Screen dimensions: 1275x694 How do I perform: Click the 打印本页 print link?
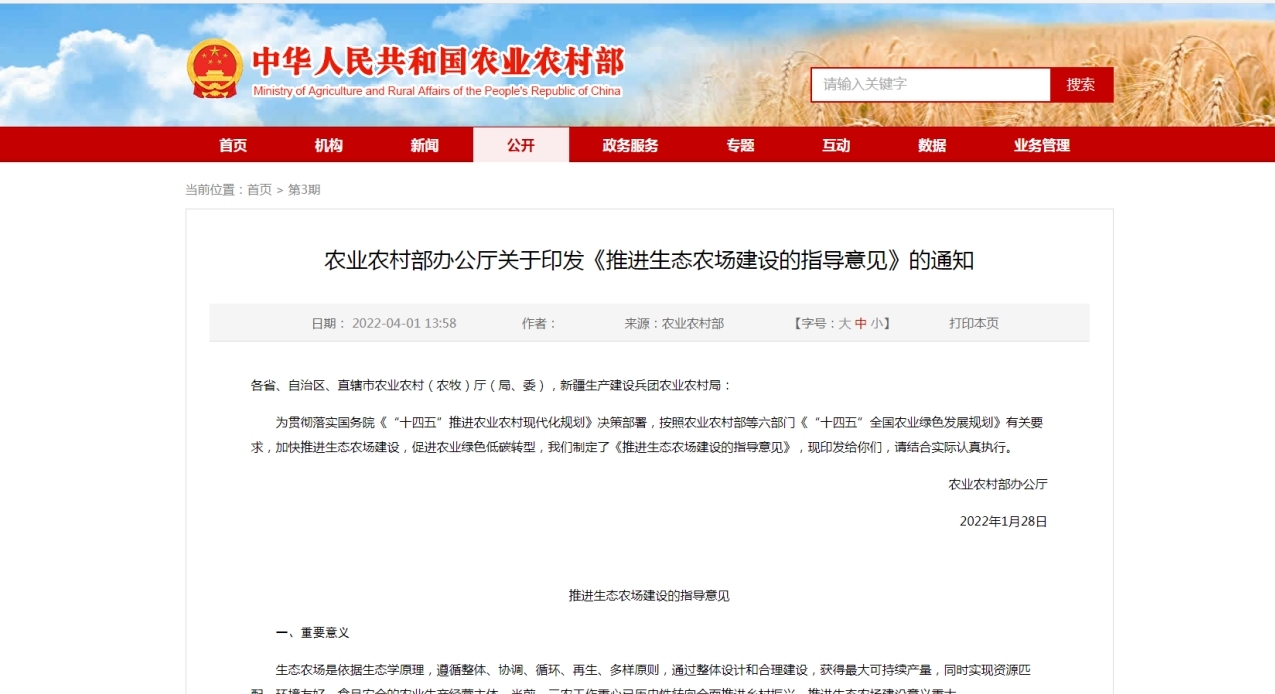coord(975,323)
